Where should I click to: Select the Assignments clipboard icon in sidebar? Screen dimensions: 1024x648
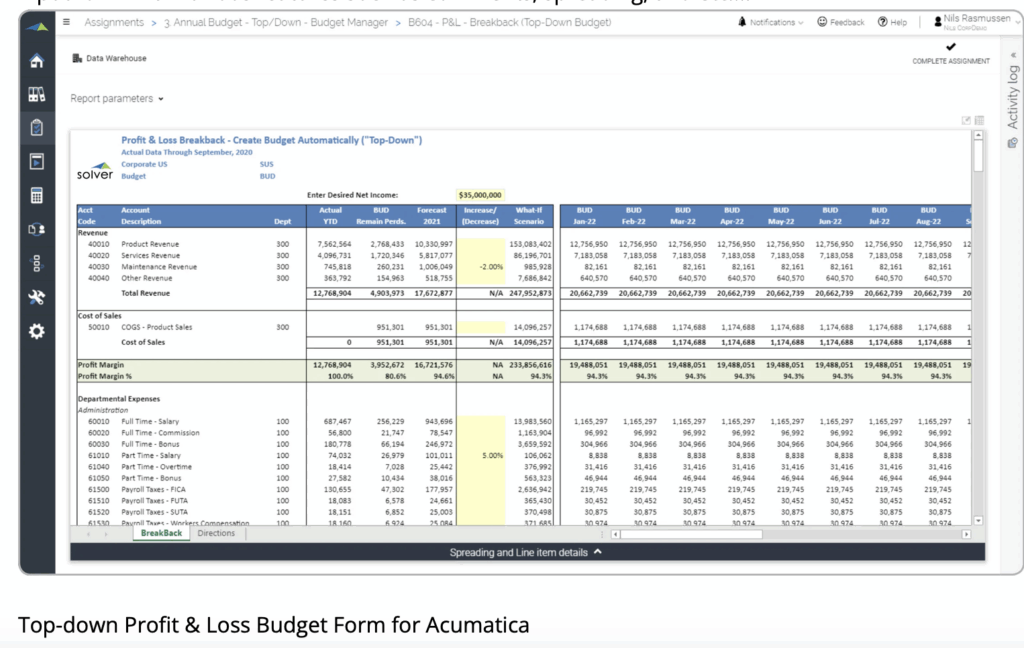[x=36, y=126]
